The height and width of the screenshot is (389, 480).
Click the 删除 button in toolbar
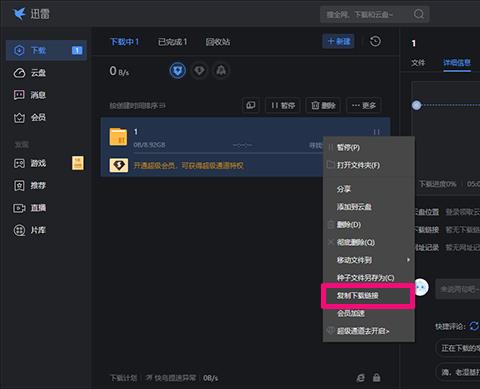coord(323,105)
